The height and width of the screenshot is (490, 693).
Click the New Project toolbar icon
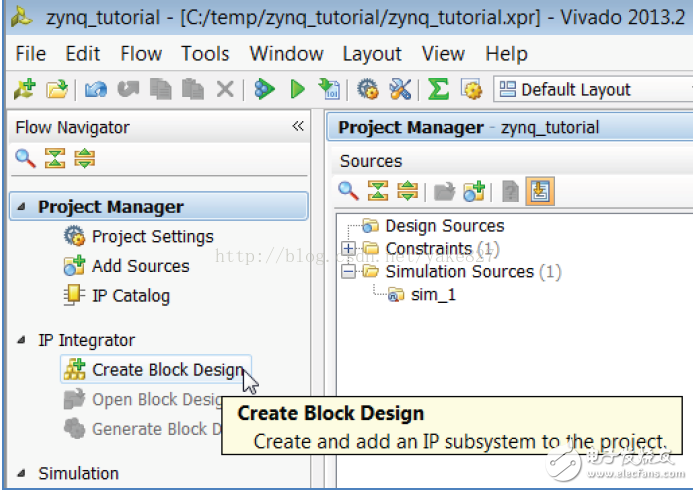point(23,89)
